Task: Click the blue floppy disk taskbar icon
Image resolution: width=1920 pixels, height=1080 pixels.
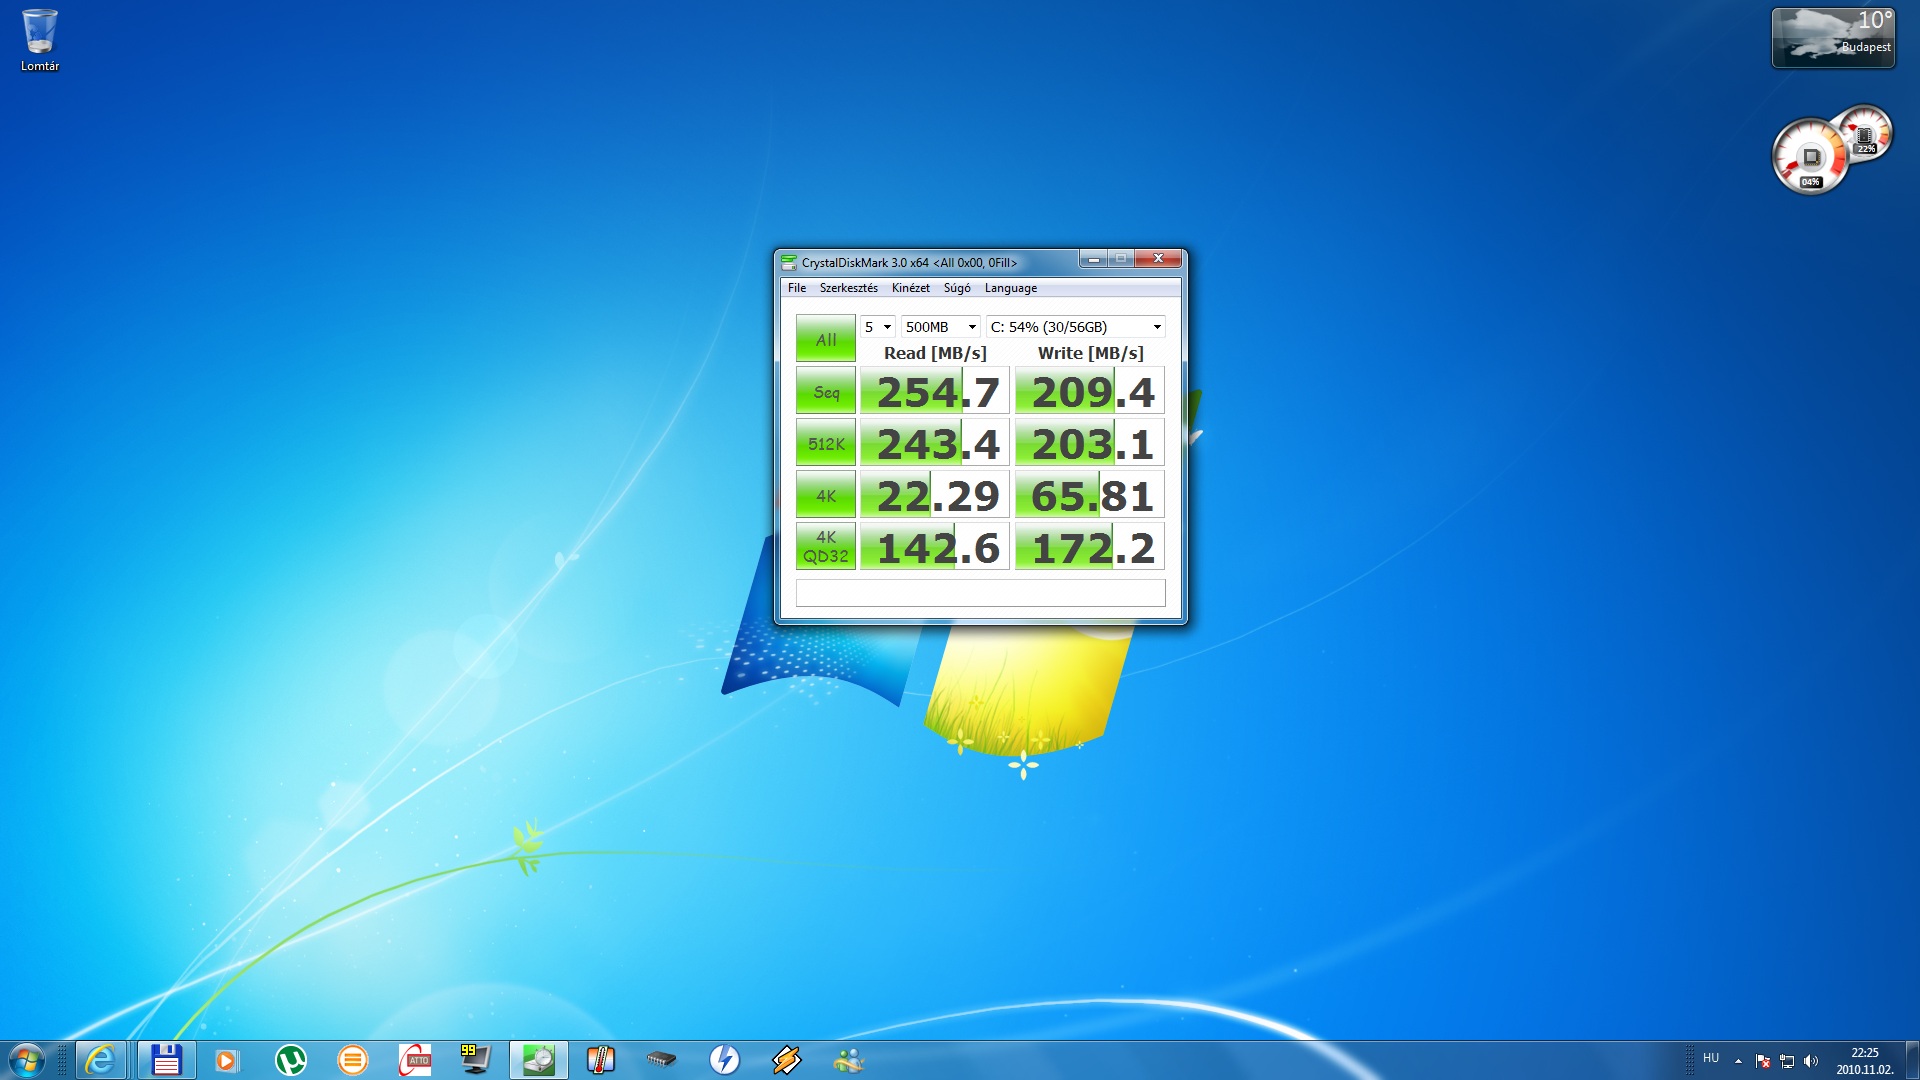Action: 166,1060
